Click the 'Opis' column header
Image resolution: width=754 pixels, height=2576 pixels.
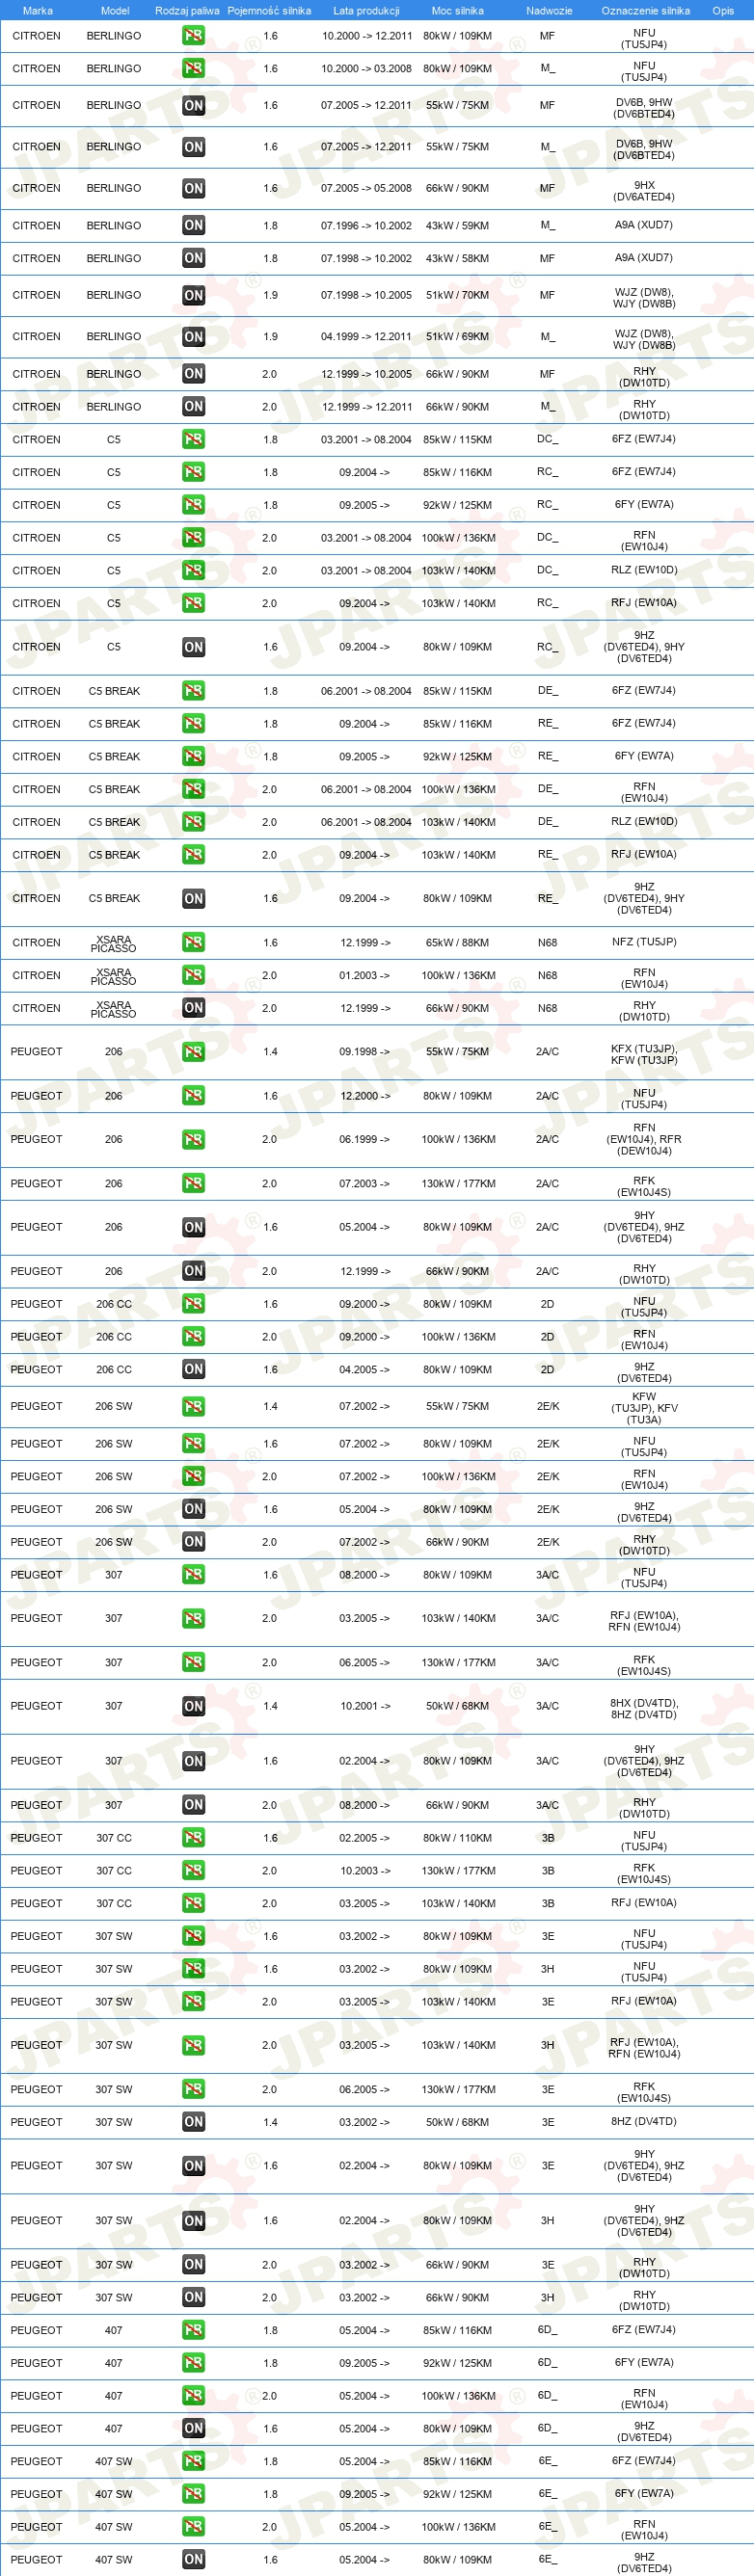tap(722, 10)
